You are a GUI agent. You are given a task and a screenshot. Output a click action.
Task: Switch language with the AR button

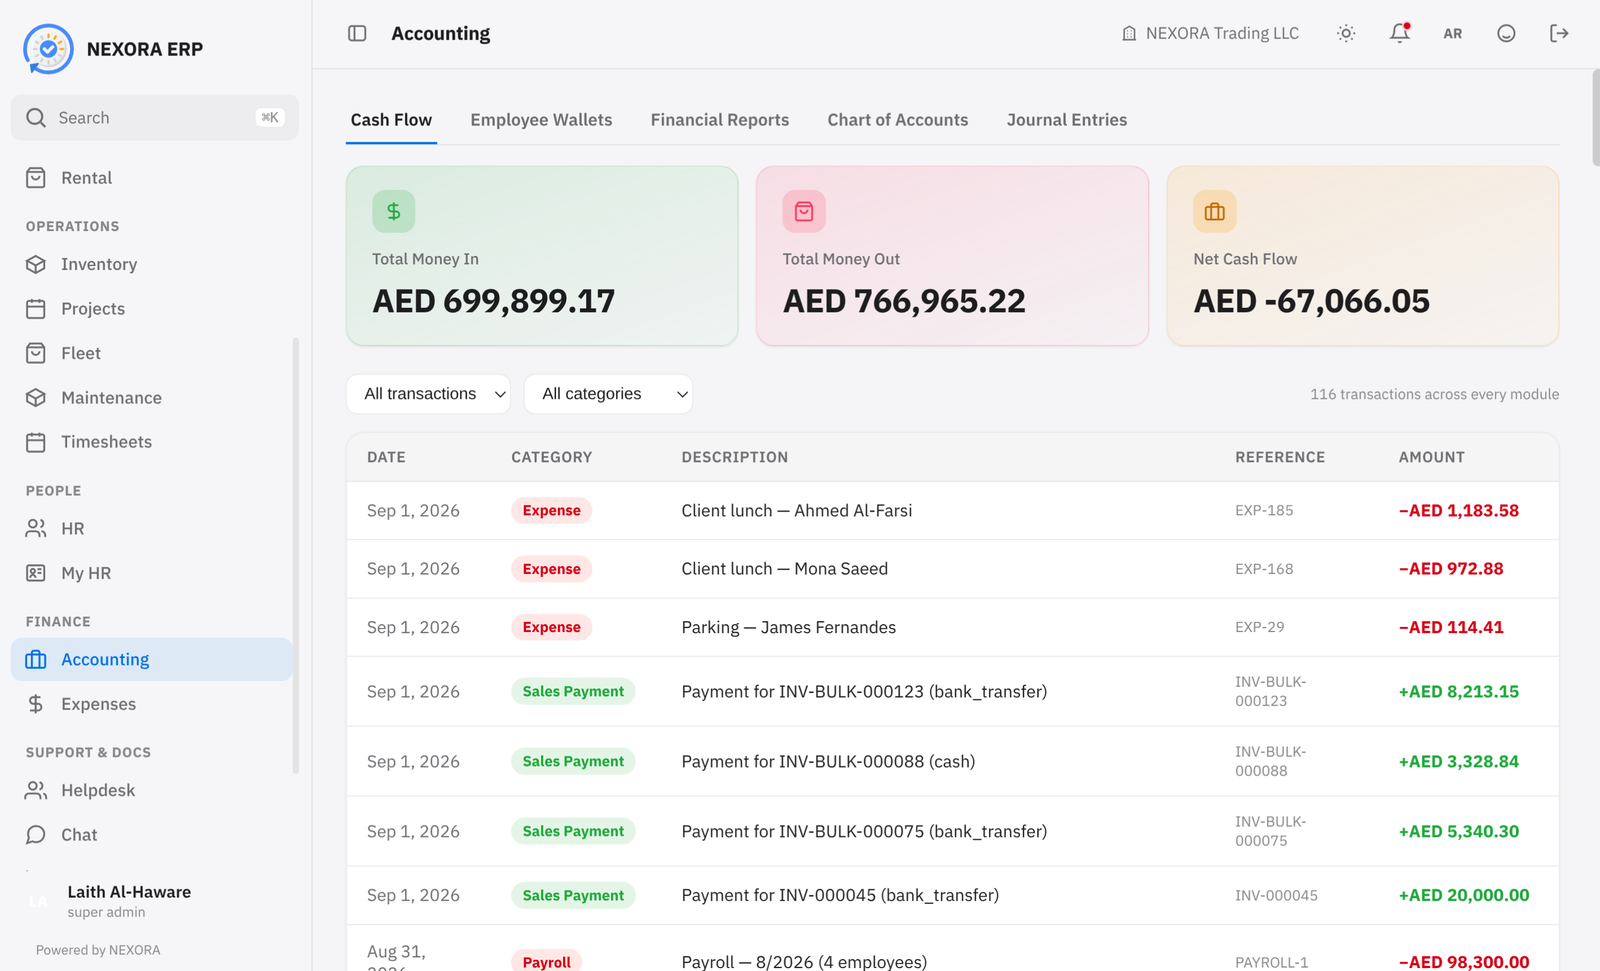[x=1453, y=33]
